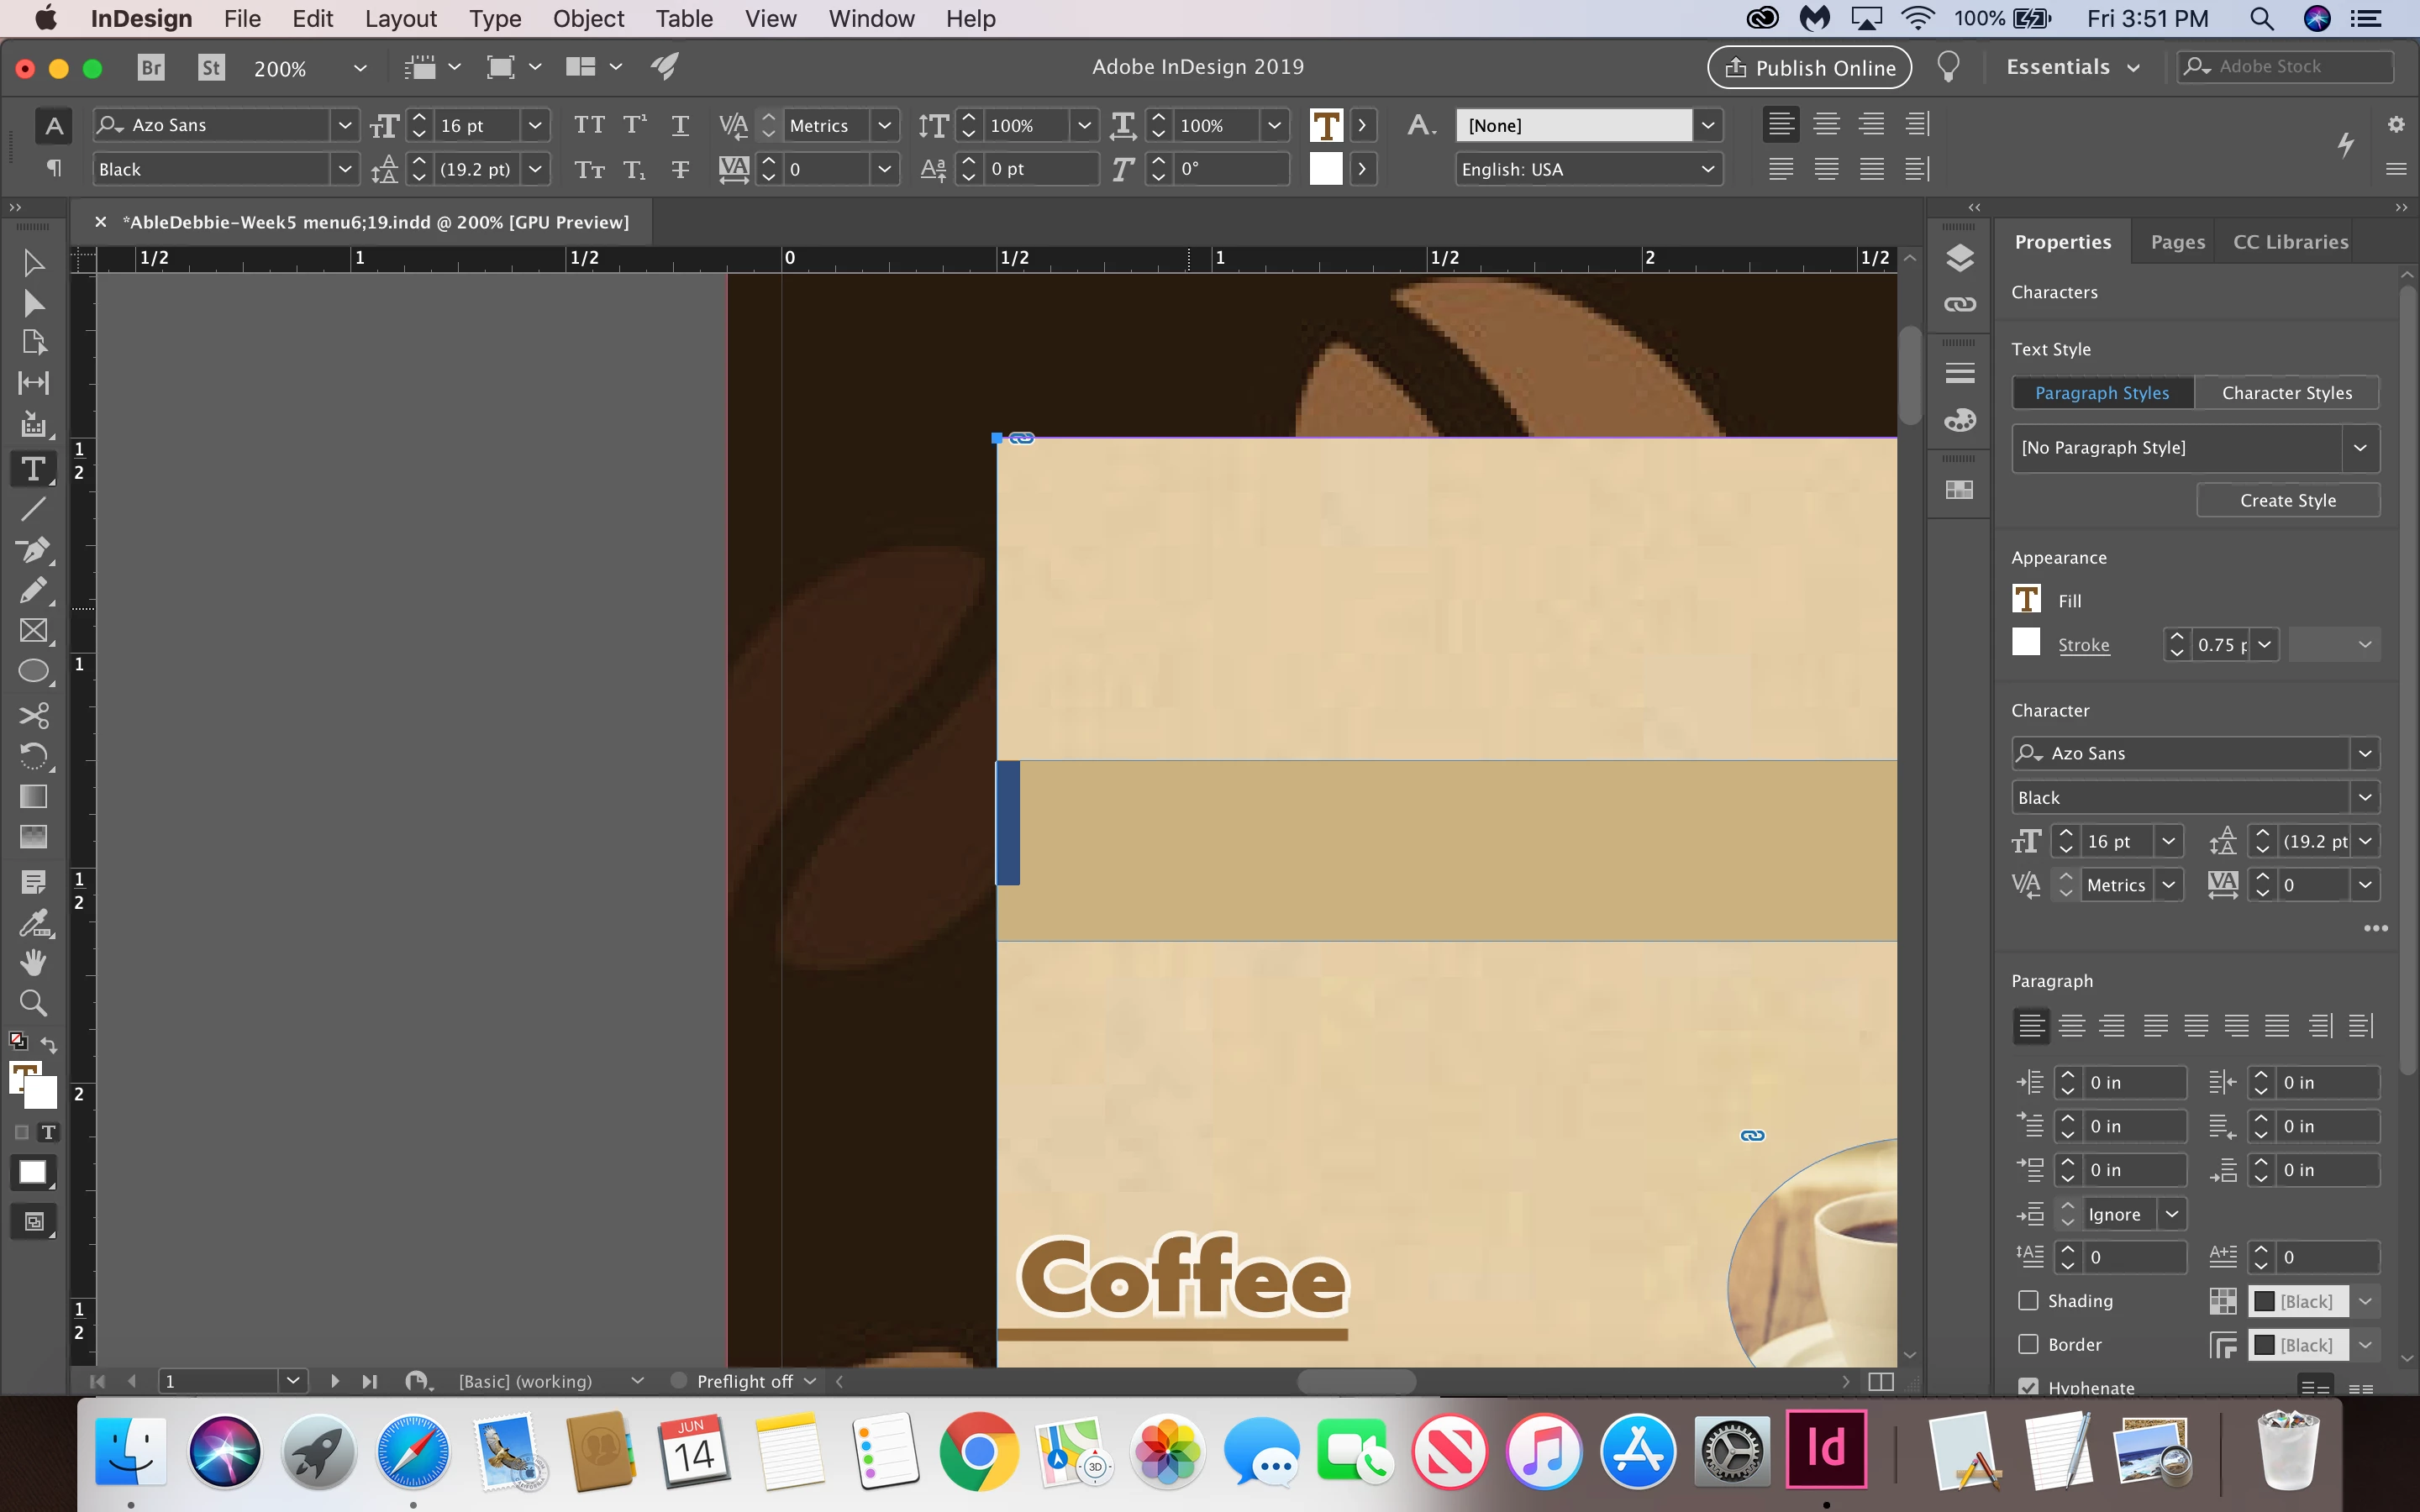
Task: Switch to the Pages tab
Action: point(2177,242)
